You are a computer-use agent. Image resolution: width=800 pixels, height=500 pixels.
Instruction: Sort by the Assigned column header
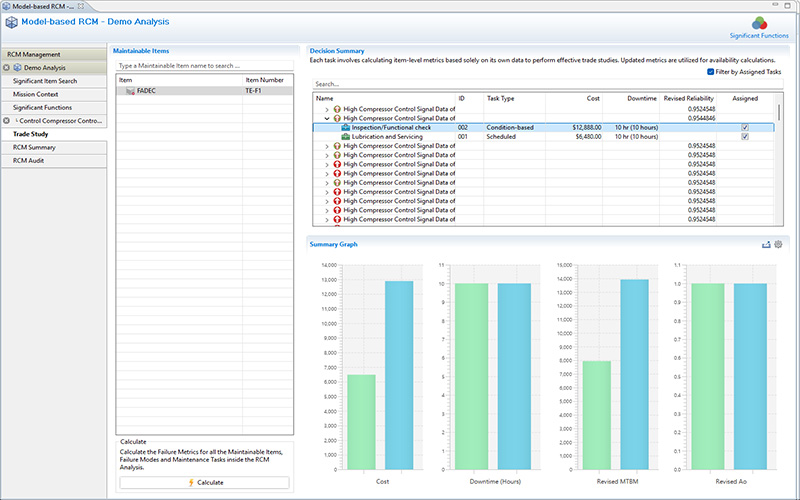pyautogui.click(x=745, y=98)
